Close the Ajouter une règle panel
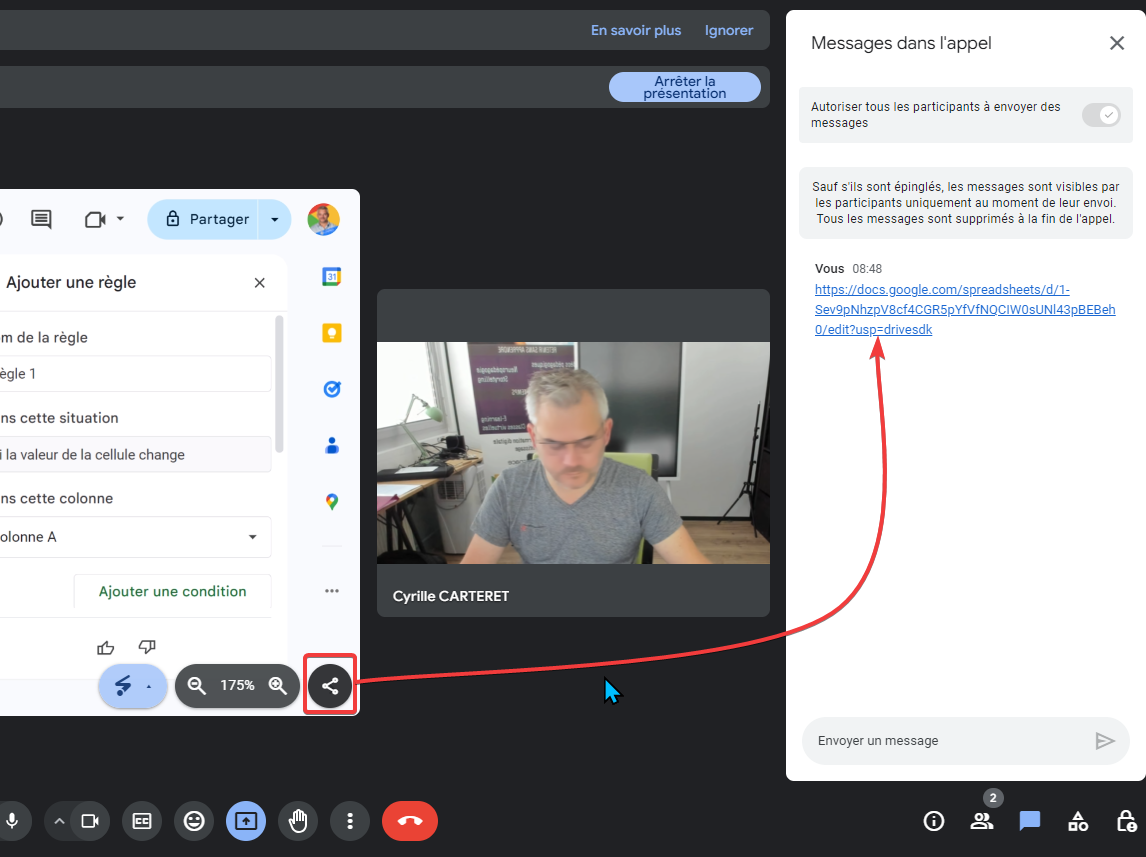This screenshot has height=857, width=1146. (x=259, y=283)
